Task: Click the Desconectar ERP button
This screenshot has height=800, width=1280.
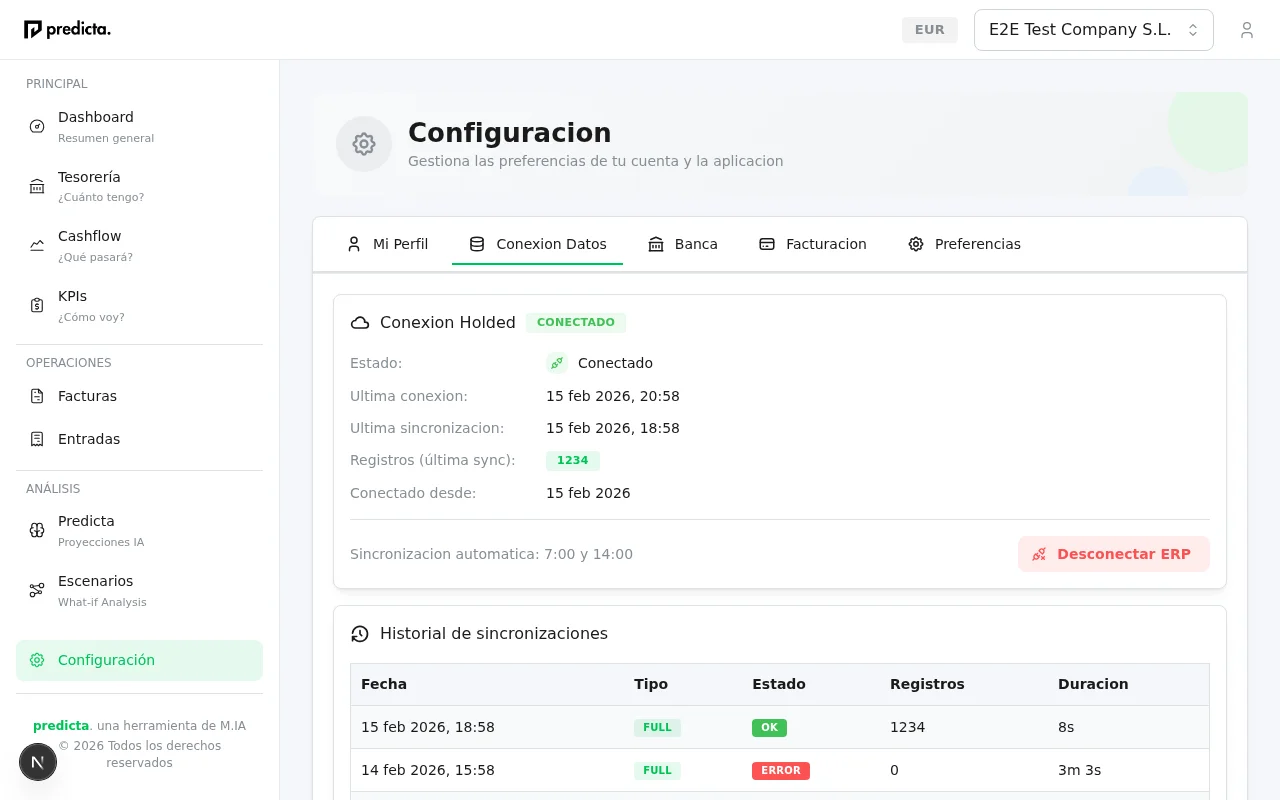Action: click(x=1113, y=554)
